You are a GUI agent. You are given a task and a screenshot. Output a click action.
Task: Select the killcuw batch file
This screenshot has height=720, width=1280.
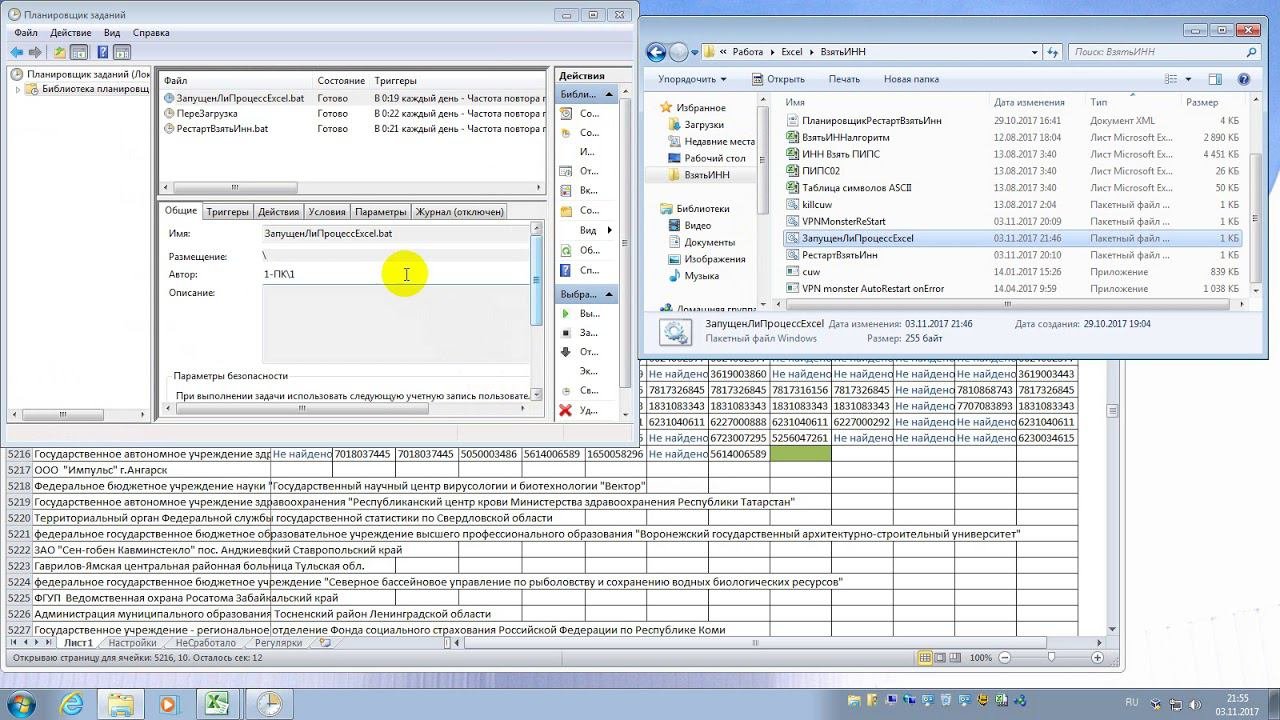pos(816,204)
